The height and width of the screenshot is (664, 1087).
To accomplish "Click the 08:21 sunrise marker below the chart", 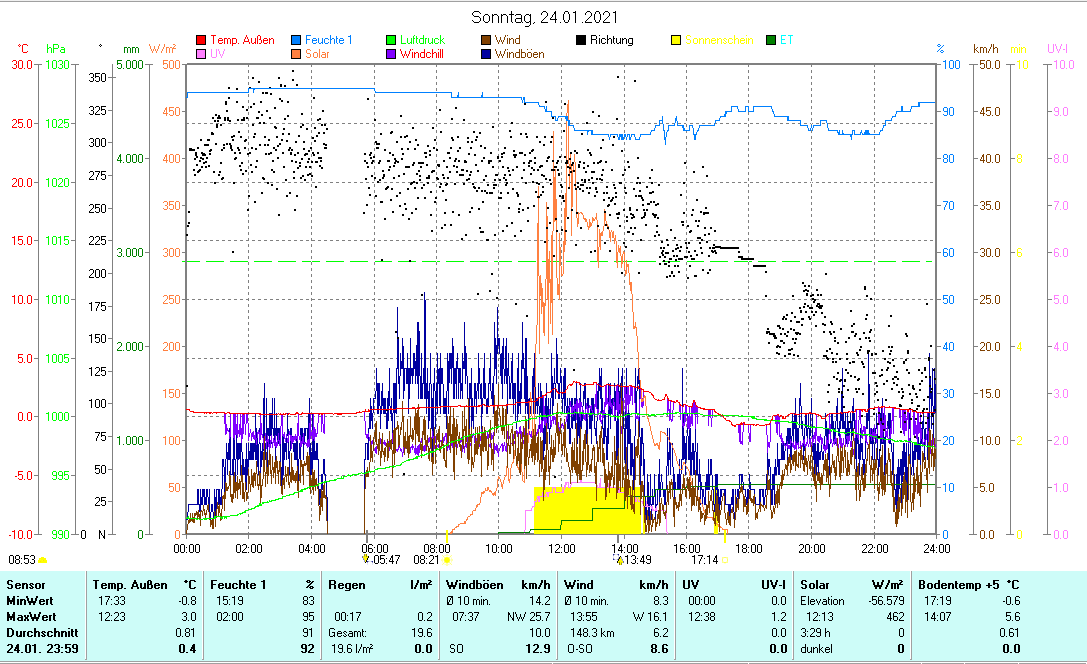I will tap(426, 560).
